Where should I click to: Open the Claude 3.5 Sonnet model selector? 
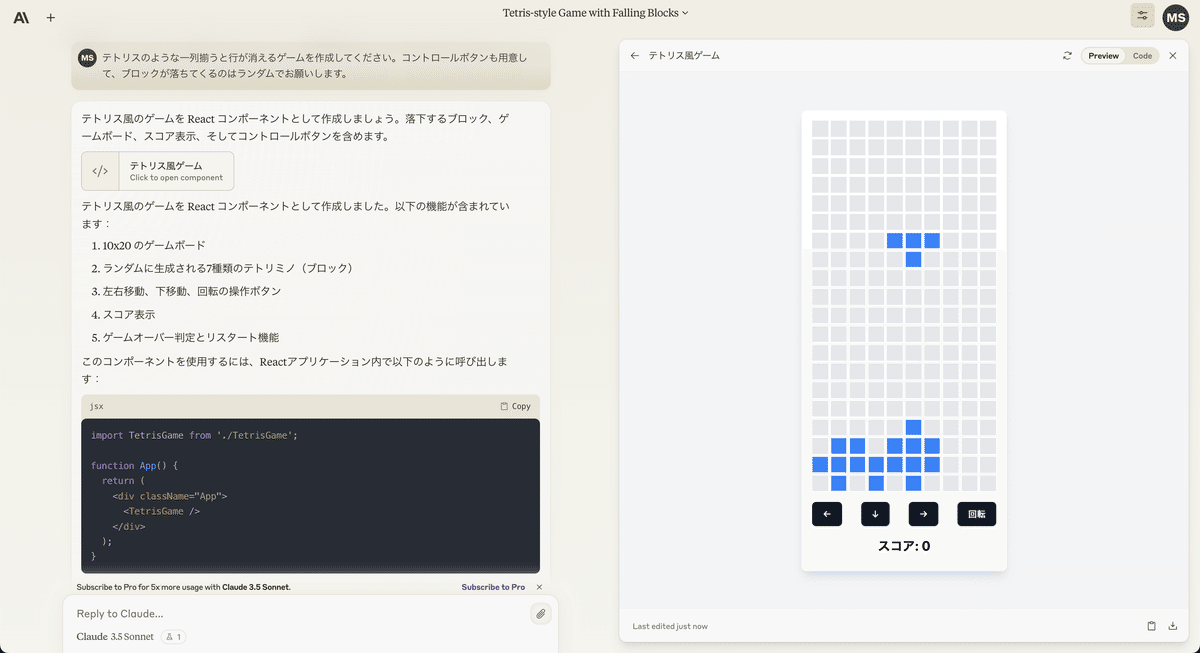115,637
